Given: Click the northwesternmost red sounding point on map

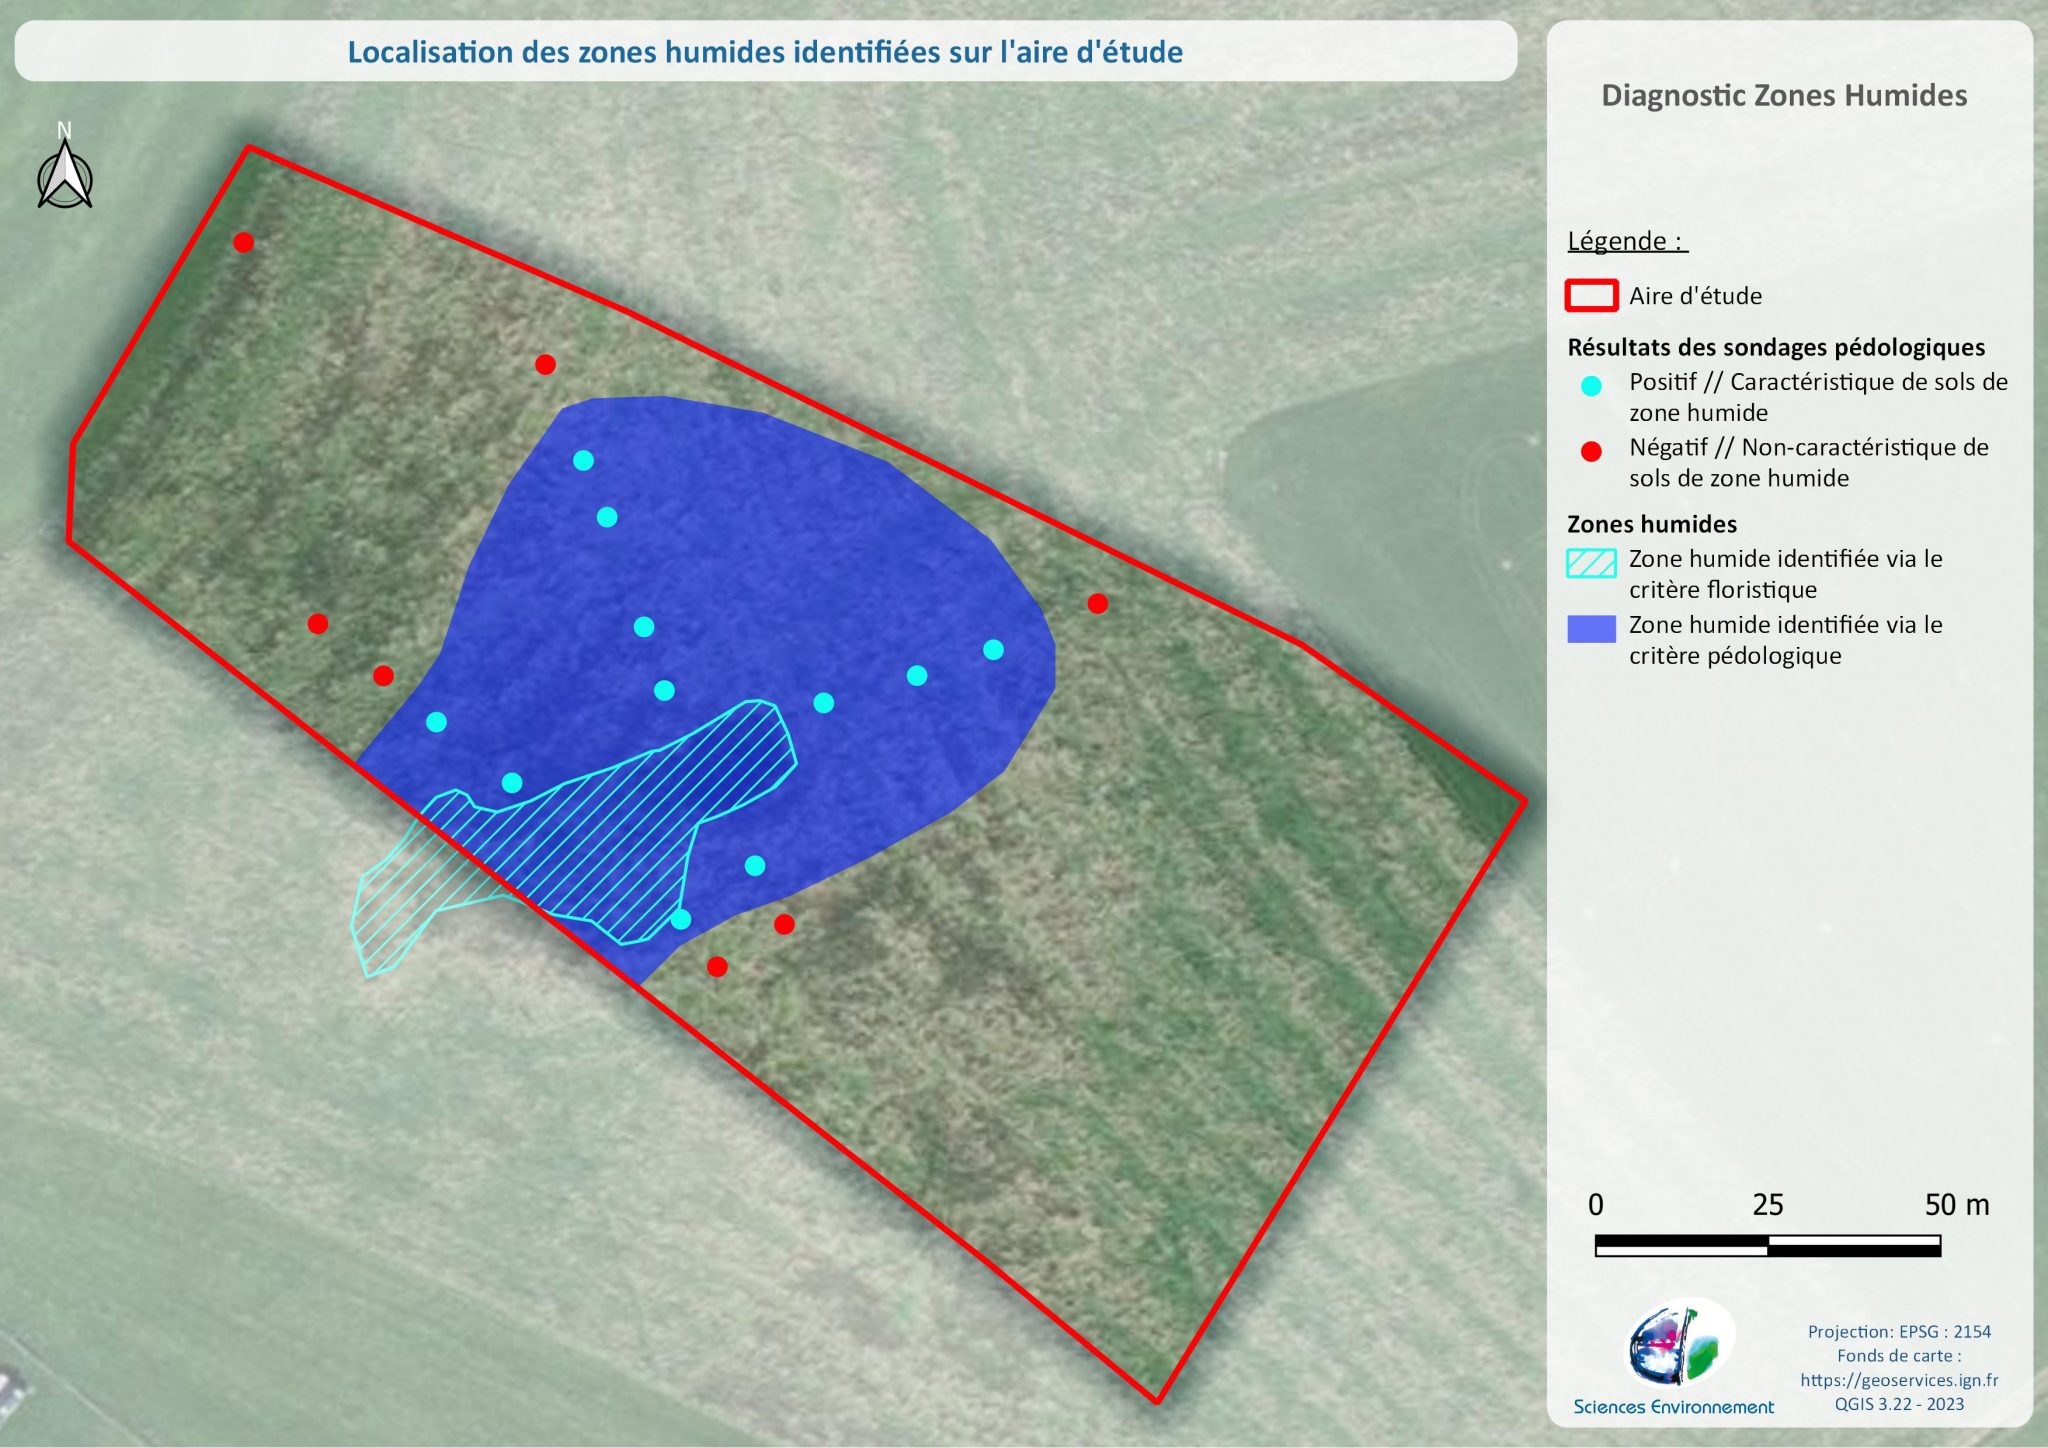Looking at the screenshot, I should pyautogui.click(x=243, y=242).
